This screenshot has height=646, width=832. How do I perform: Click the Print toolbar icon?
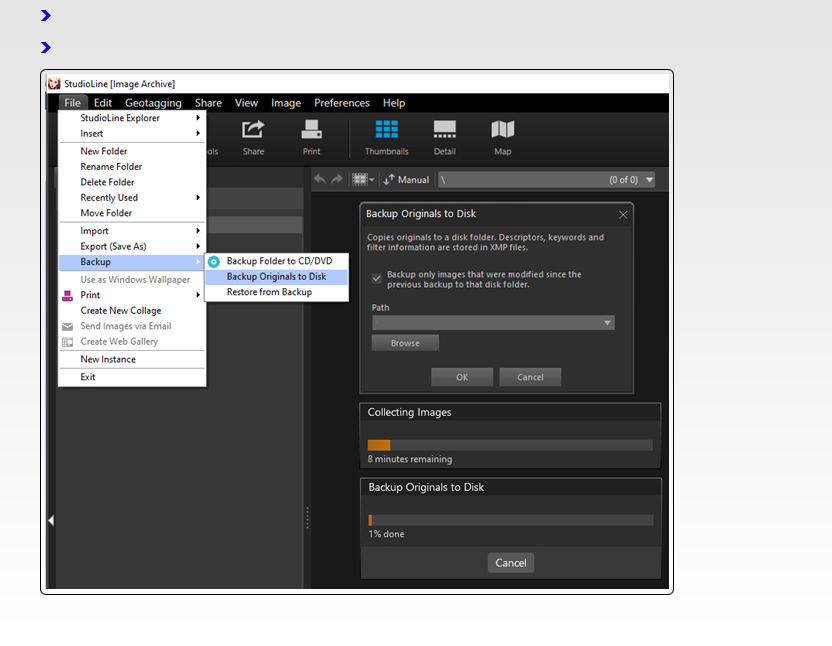click(311, 137)
